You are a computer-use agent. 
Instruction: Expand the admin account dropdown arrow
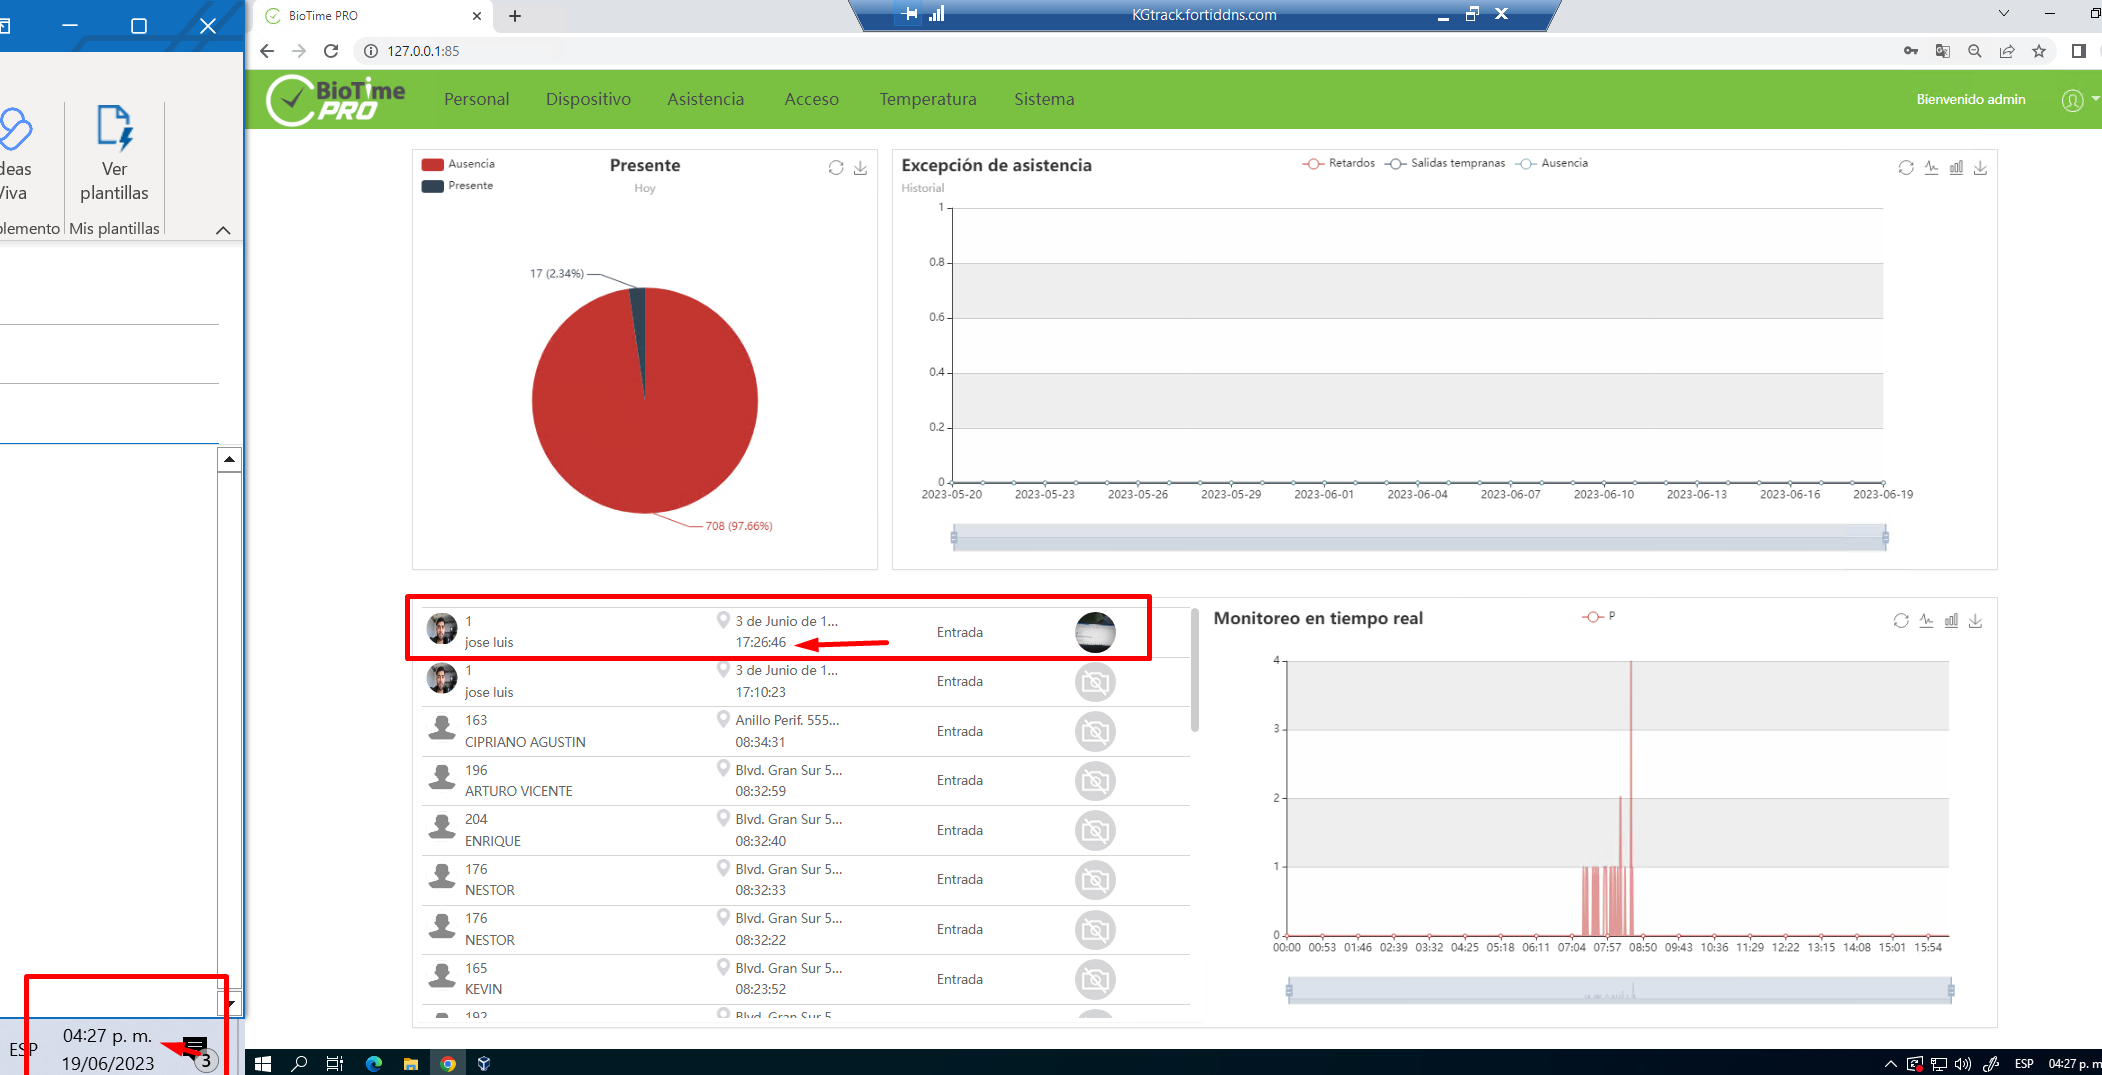point(2095,99)
